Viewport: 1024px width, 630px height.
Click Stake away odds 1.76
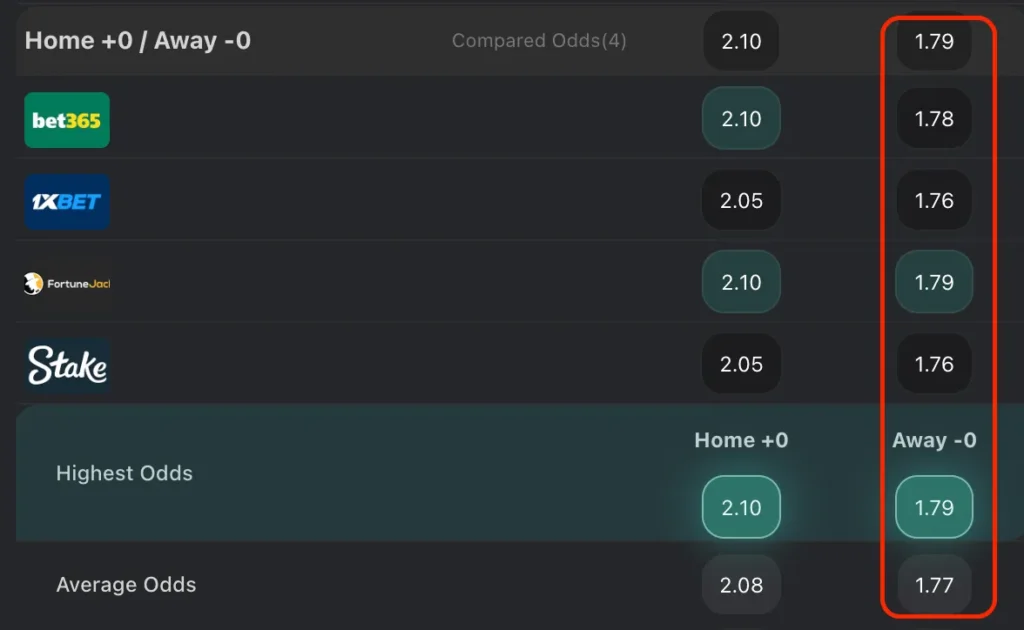point(934,365)
